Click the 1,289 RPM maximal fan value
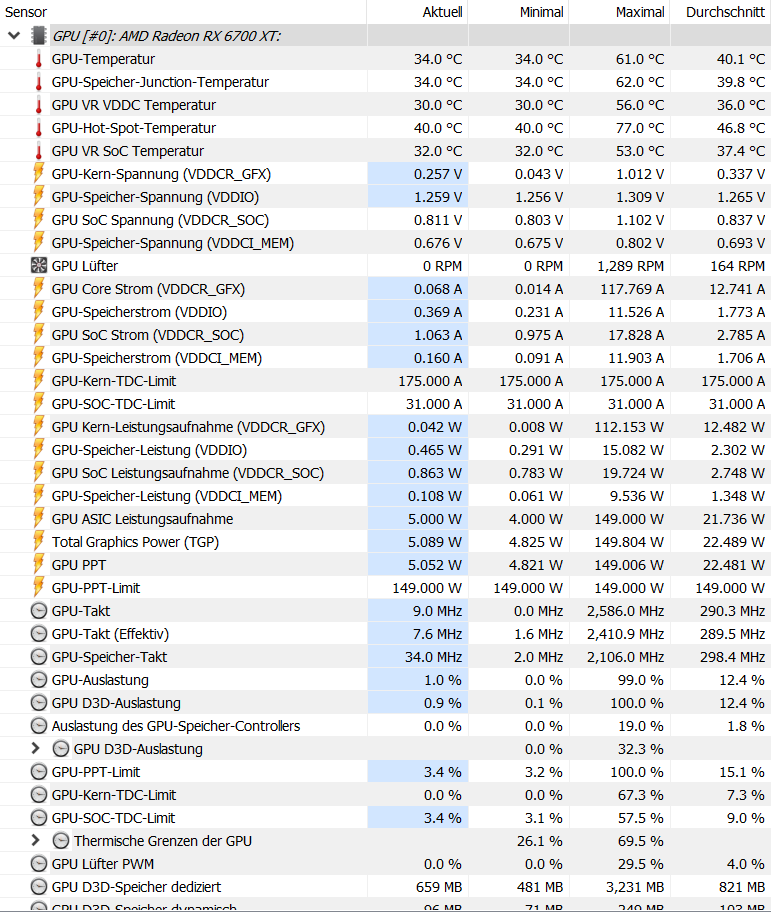This screenshot has height=912, width=771. click(630, 266)
